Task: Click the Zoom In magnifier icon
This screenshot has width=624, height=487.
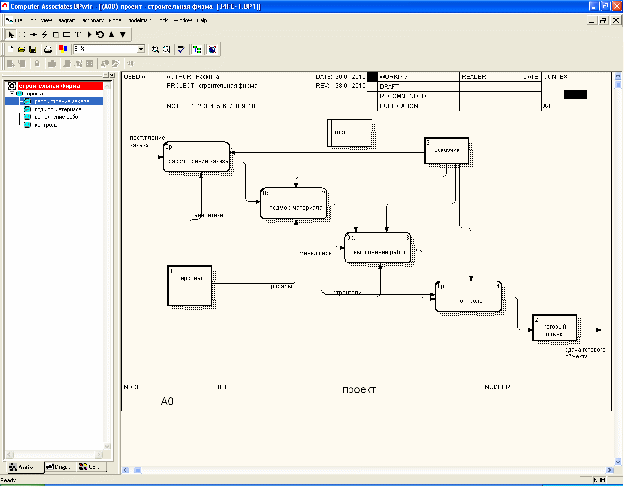Action: [x=156, y=48]
